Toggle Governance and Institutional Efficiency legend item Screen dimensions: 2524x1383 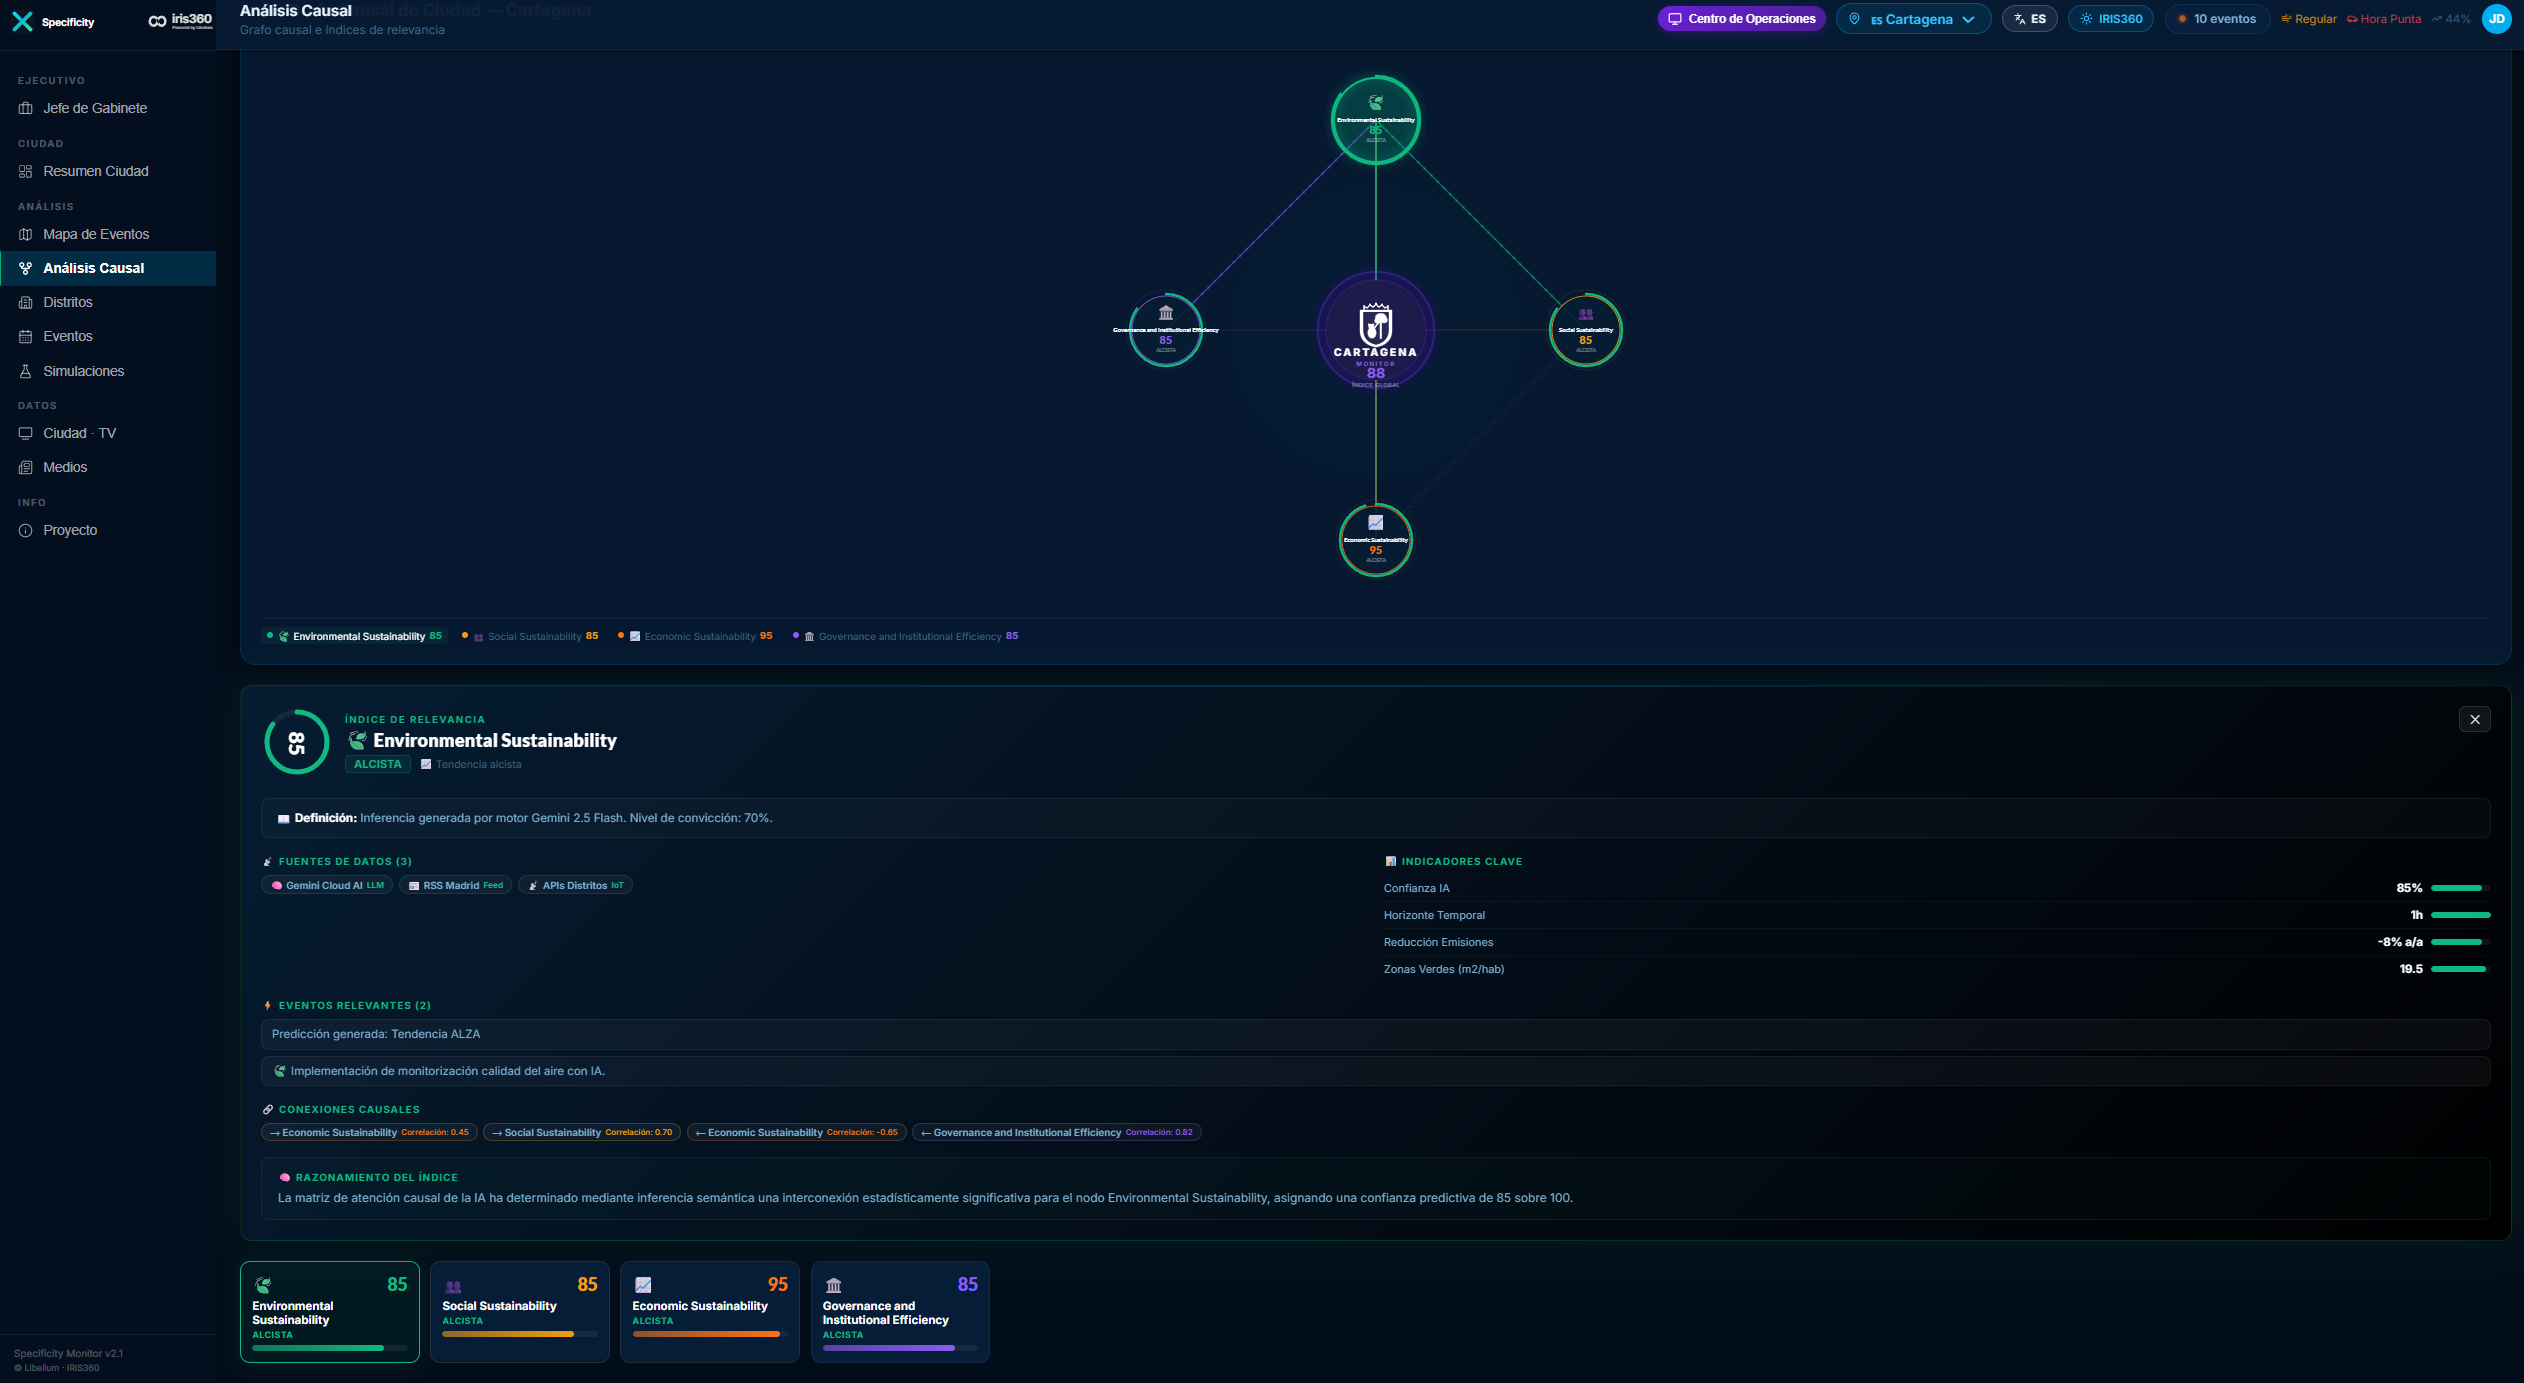[x=906, y=636]
